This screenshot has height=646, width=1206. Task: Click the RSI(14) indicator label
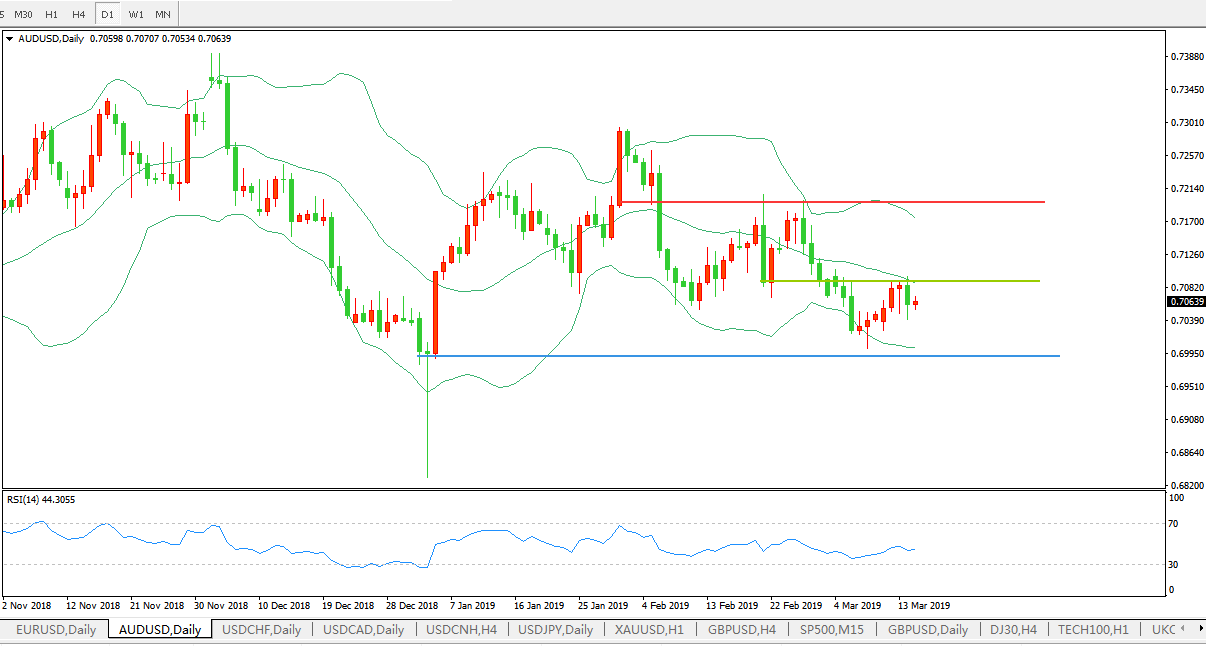[40, 499]
